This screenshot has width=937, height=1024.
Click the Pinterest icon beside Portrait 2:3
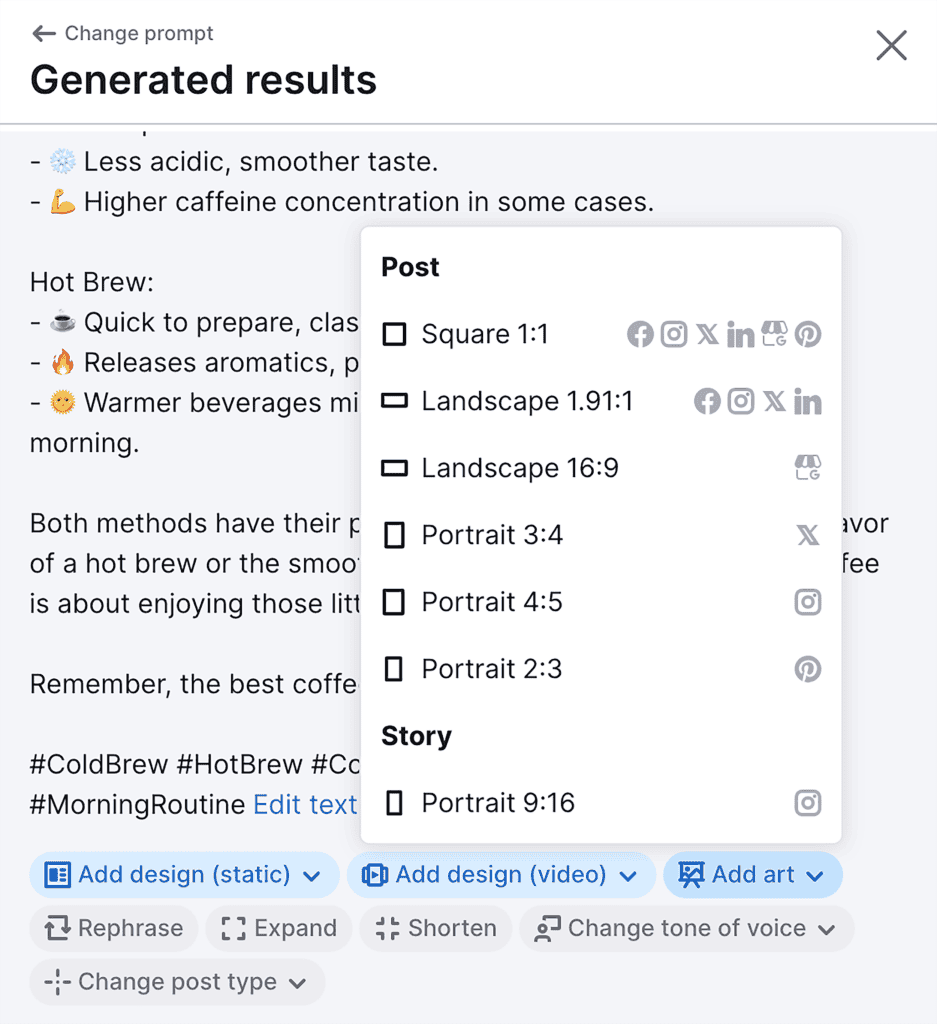[808, 669]
